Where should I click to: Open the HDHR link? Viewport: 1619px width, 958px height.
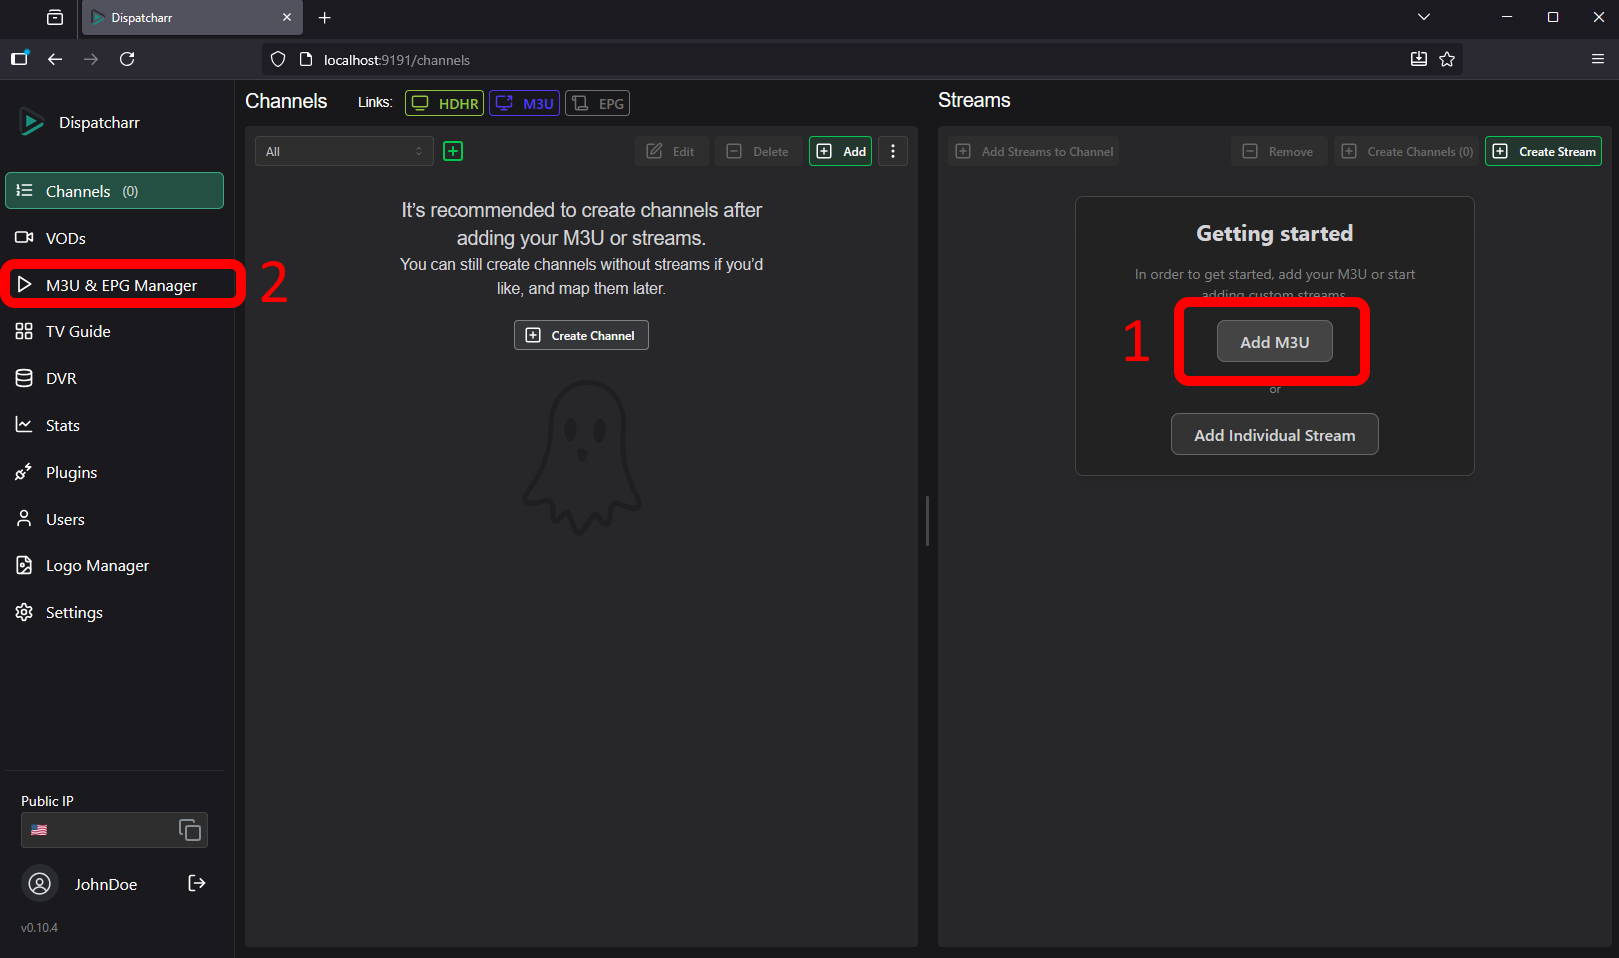[x=445, y=103]
